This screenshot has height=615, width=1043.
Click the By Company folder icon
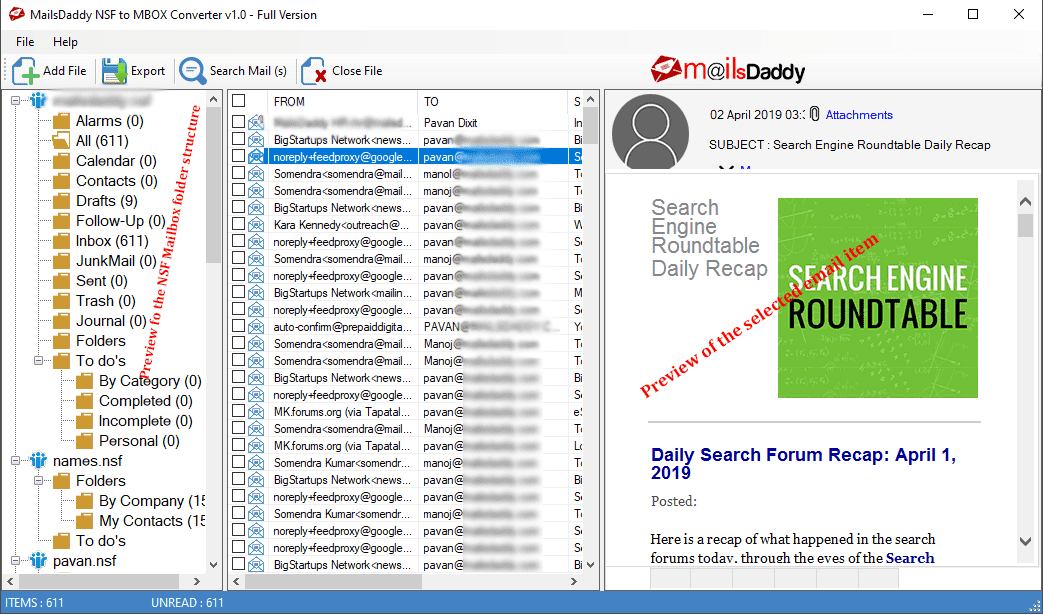(x=84, y=501)
